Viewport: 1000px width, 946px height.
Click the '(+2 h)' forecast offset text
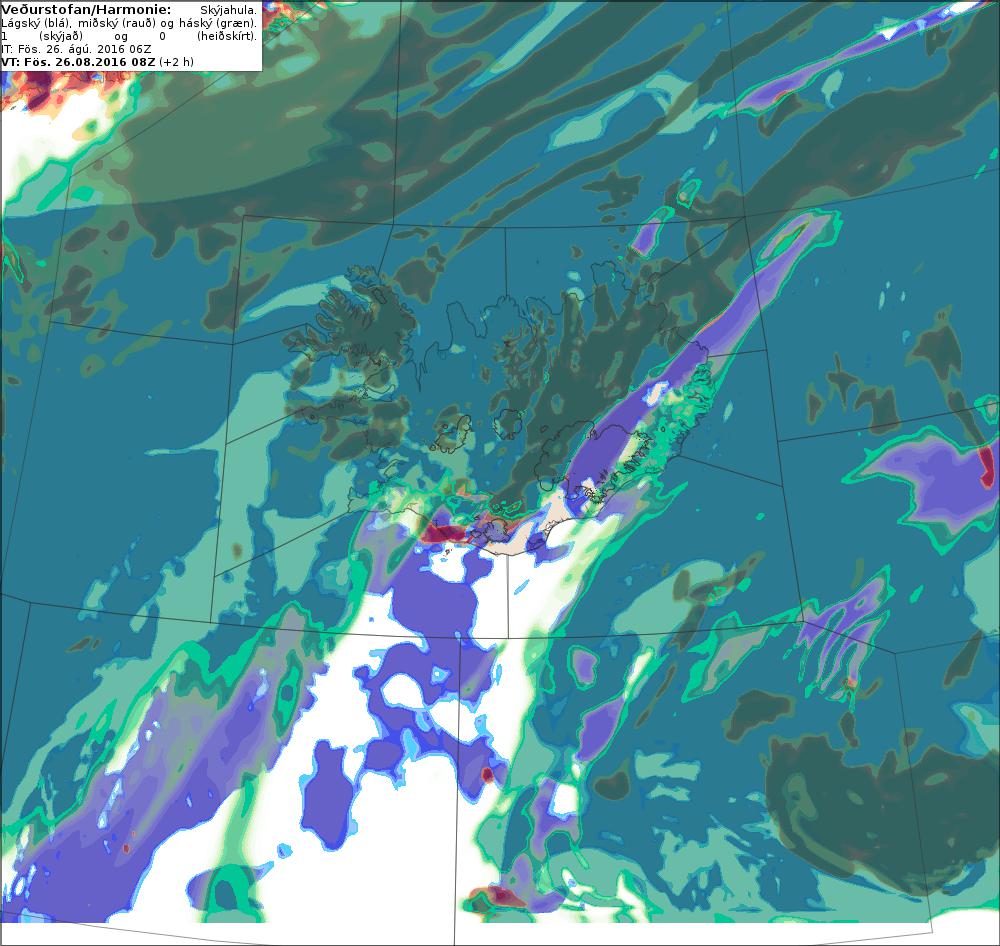176,62
